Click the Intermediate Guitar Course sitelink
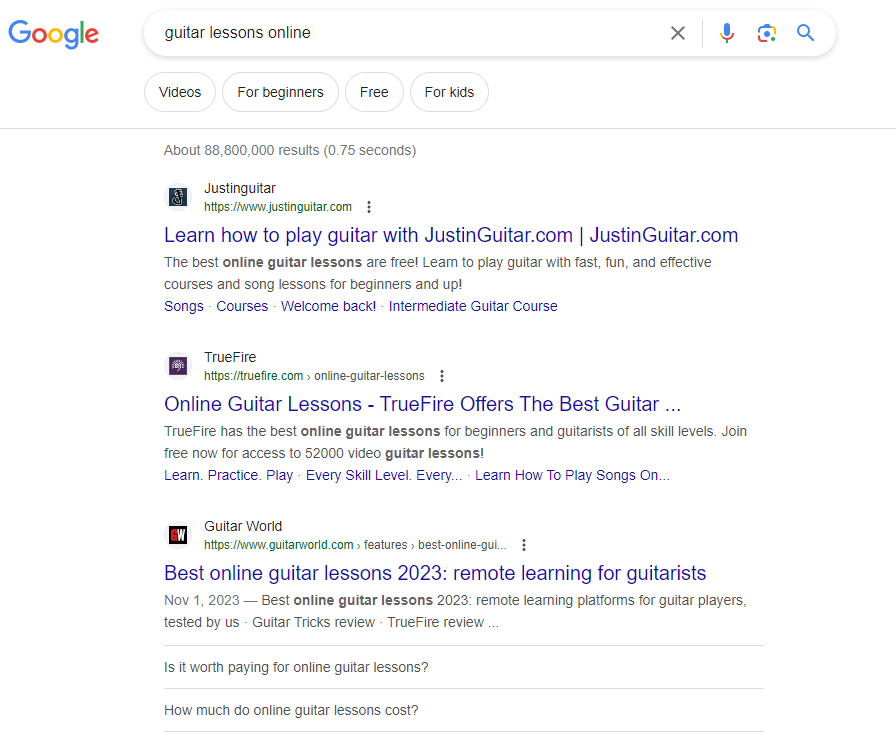896x744 pixels. pos(473,306)
